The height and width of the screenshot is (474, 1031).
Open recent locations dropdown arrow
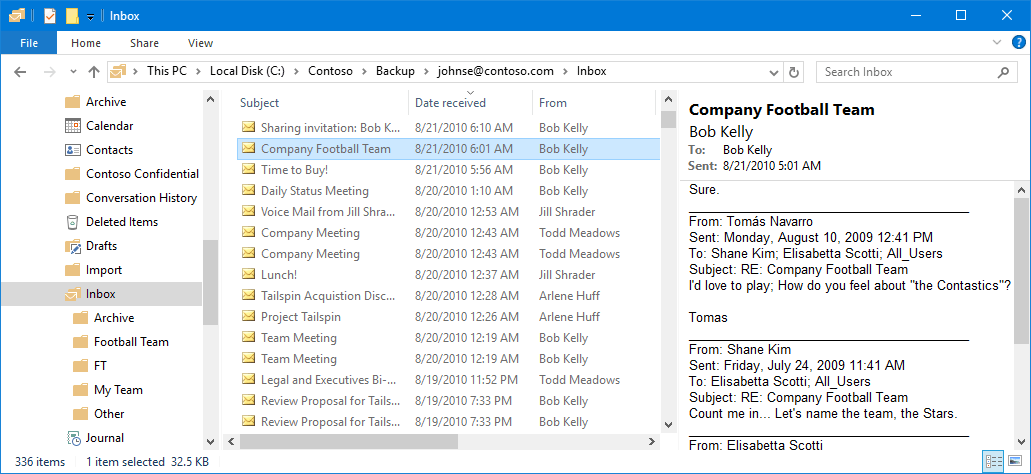point(73,72)
